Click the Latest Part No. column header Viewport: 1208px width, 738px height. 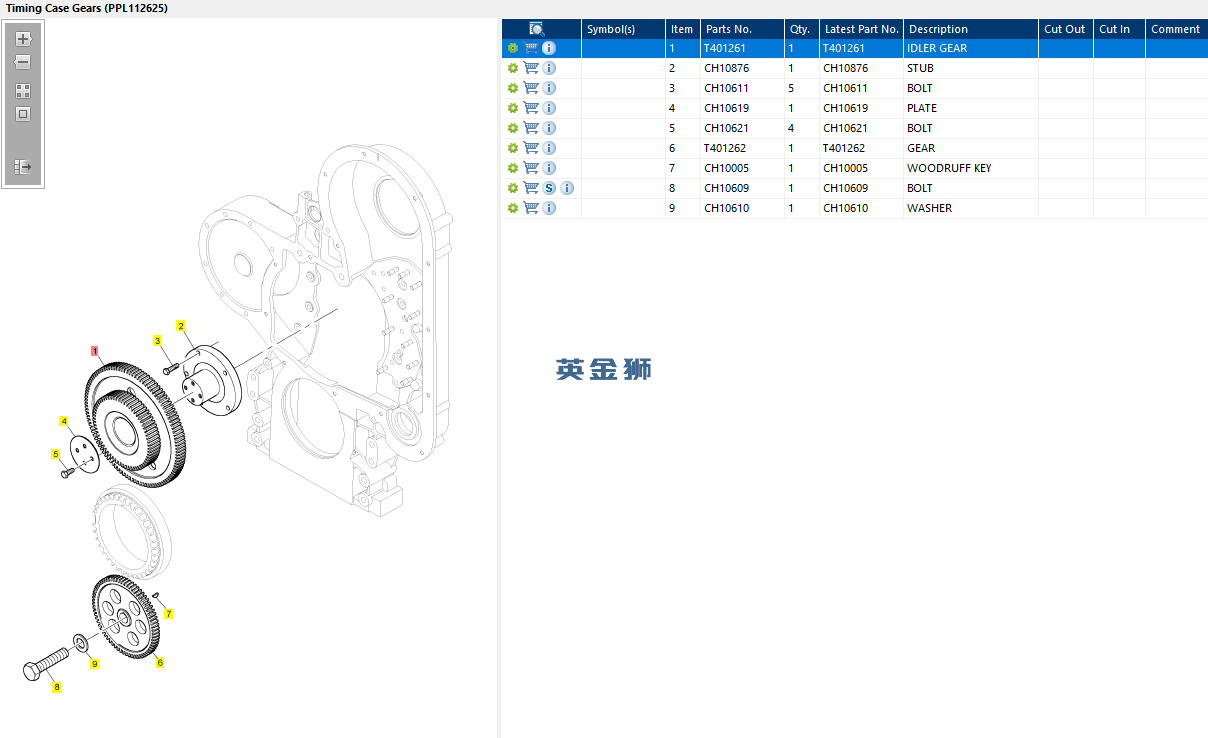click(x=861, y=29)
